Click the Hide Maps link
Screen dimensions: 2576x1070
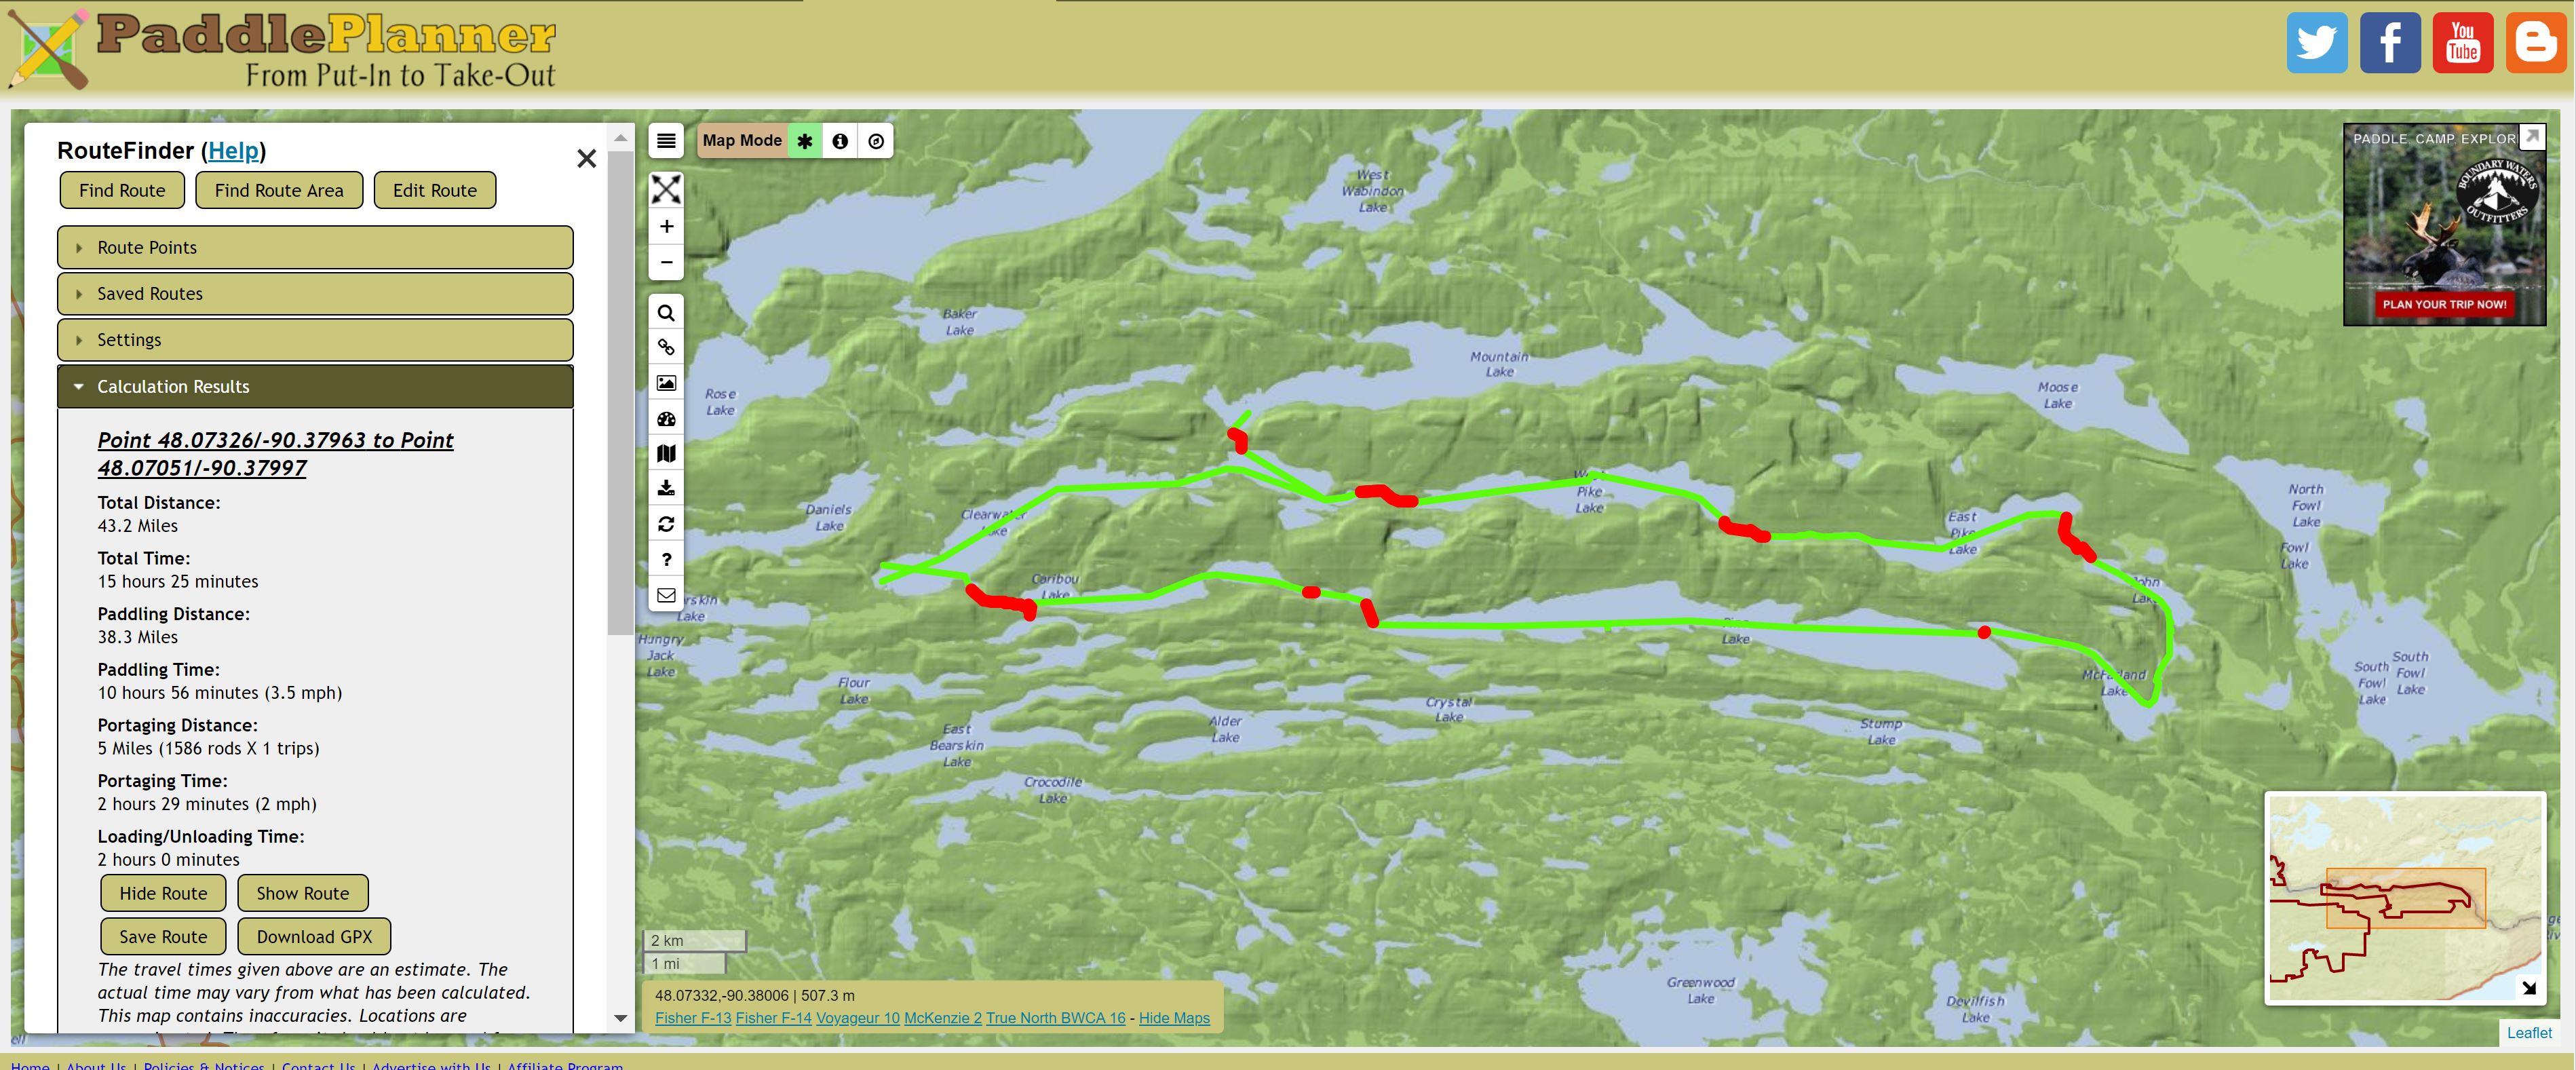click(1174, 1018)
